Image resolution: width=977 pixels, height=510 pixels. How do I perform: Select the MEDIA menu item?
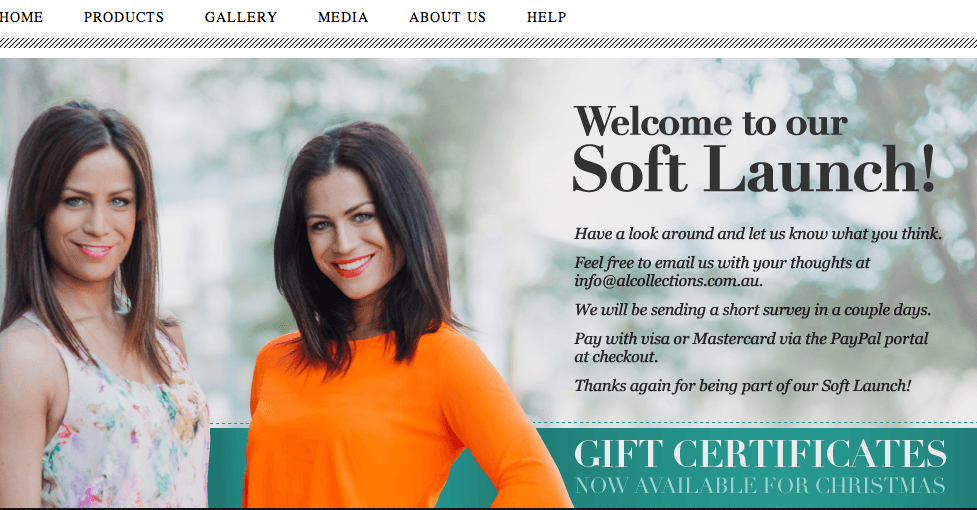pos(343,17)
